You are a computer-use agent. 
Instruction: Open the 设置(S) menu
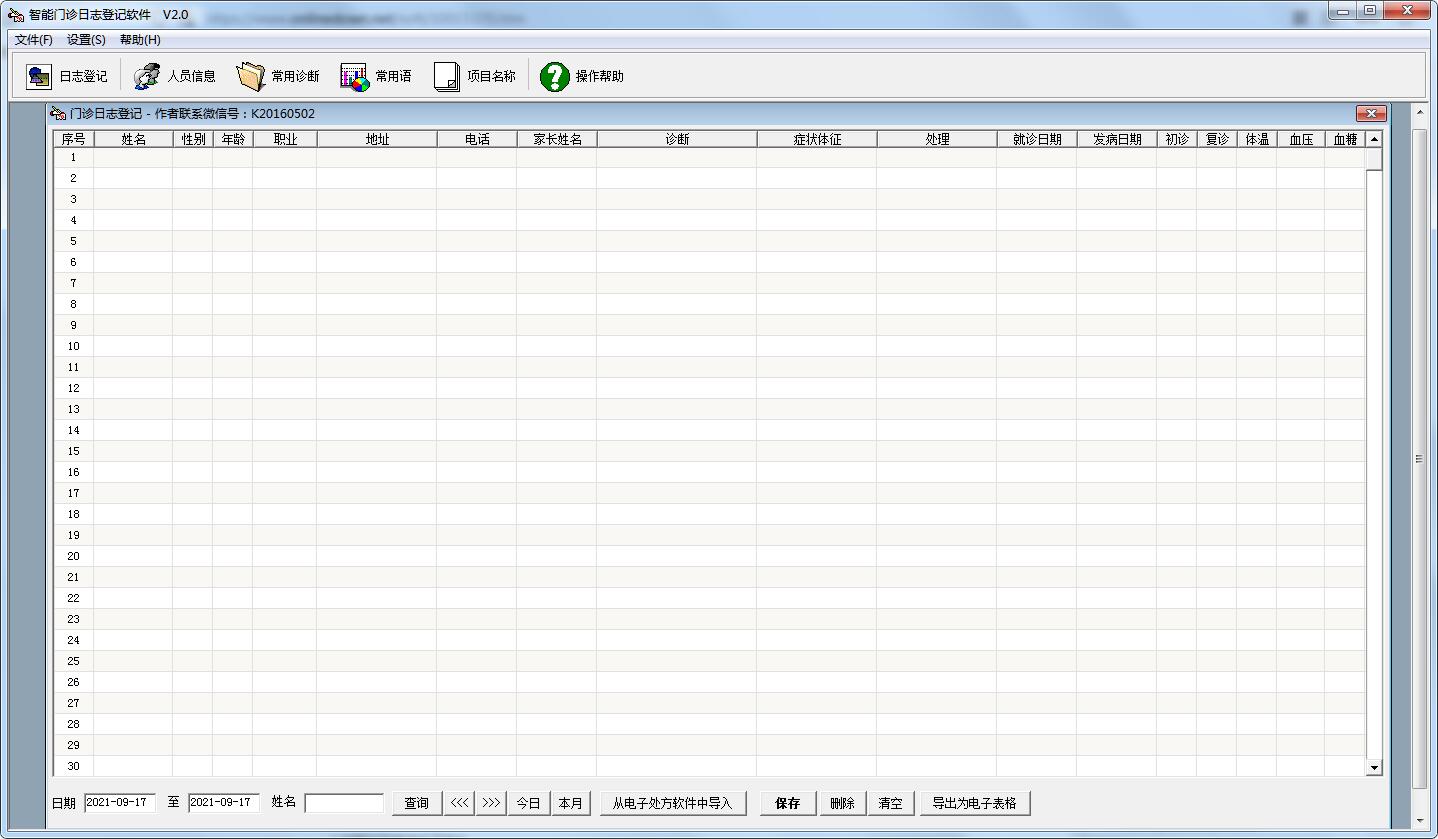pyautogui.click(x=86, y=40)
